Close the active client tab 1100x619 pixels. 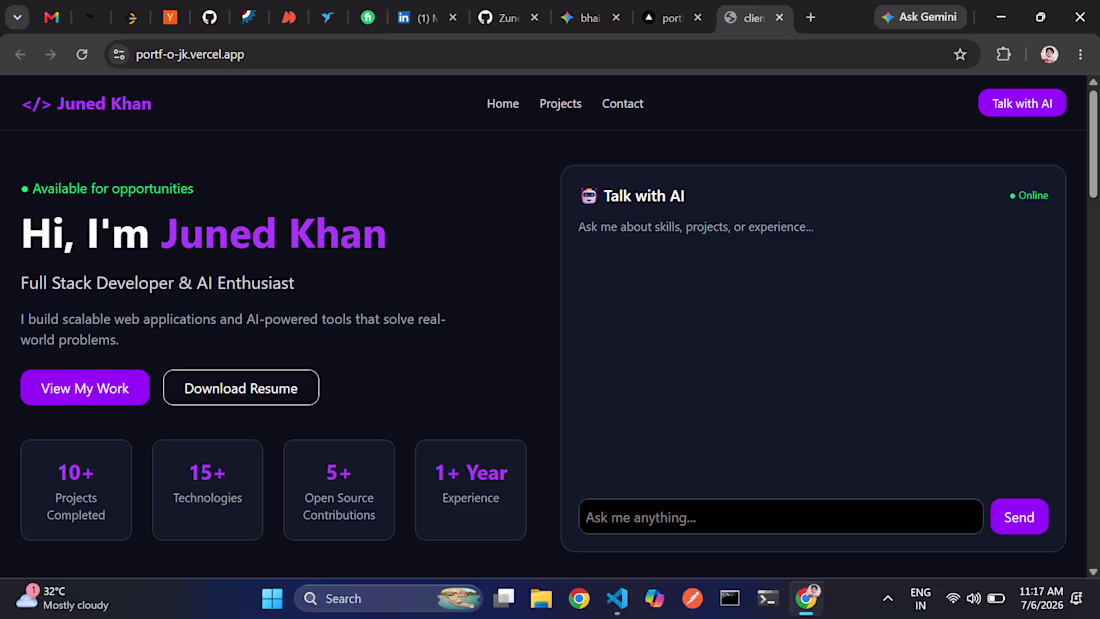(779, 18)
